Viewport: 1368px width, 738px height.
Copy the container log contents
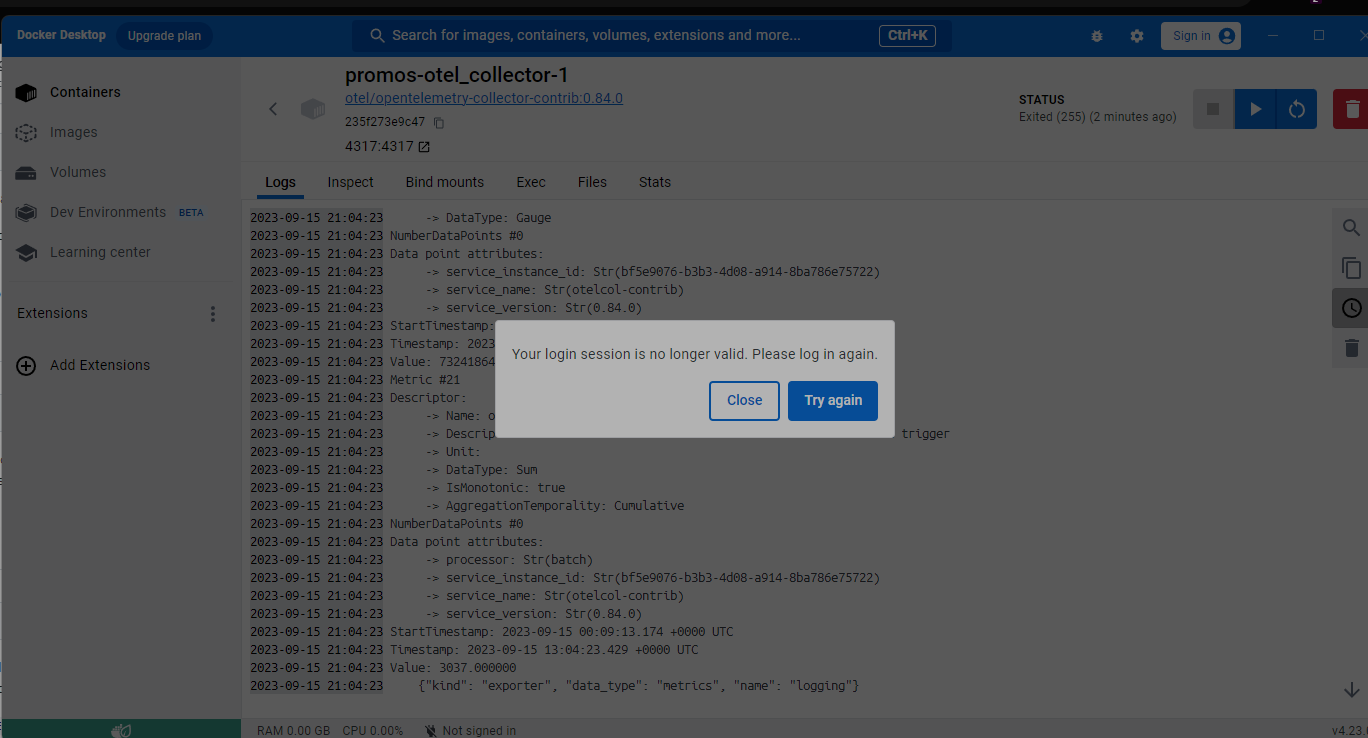tap(1351, 268)
